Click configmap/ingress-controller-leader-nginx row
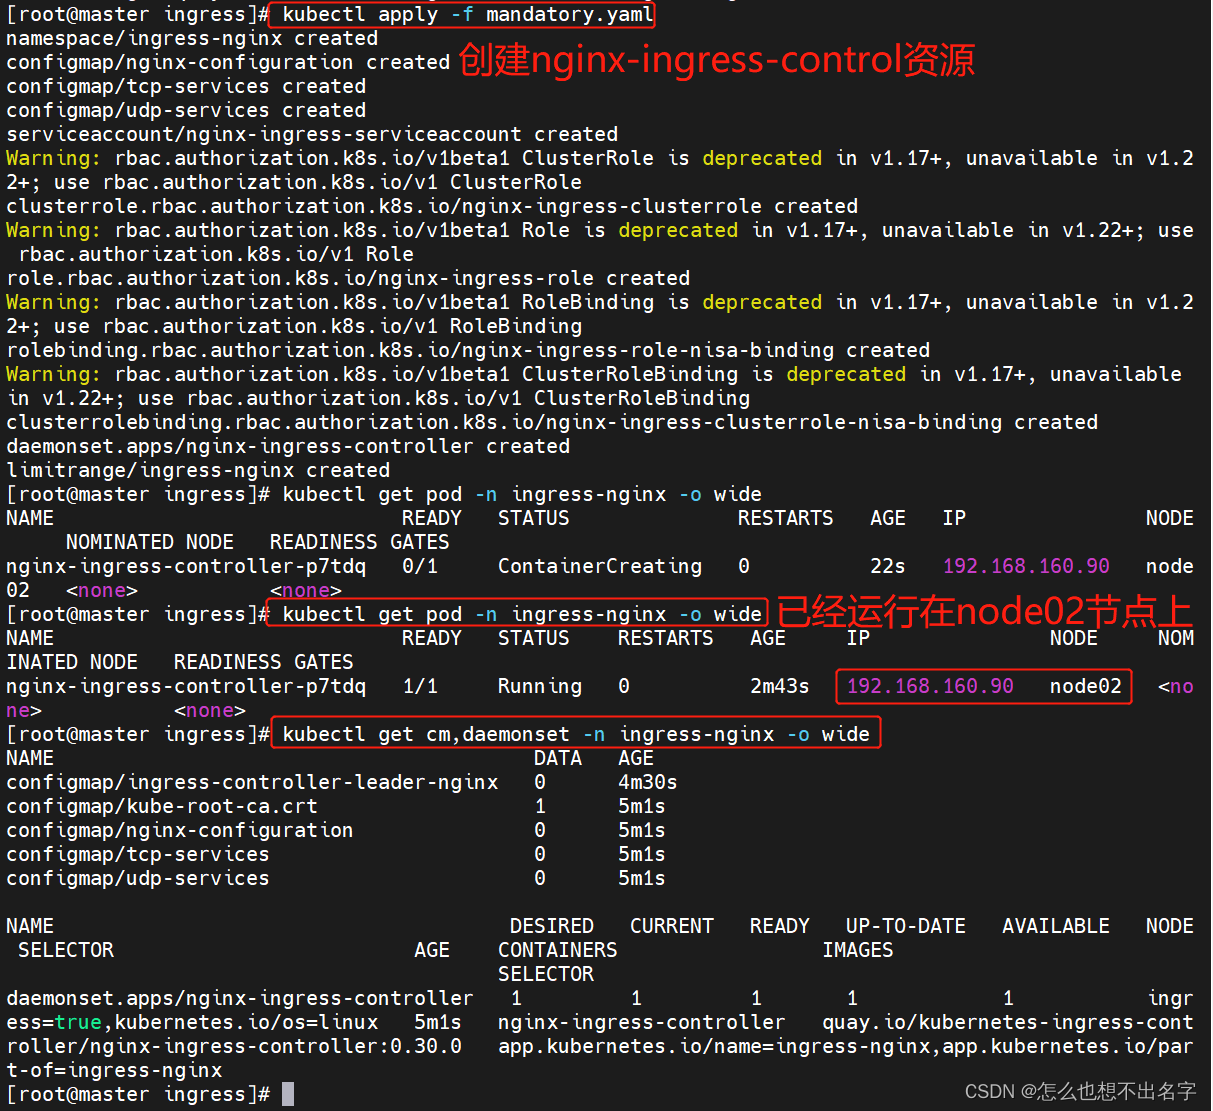The height and width of the screenshot is (1111, 1213). coord(342,782)
